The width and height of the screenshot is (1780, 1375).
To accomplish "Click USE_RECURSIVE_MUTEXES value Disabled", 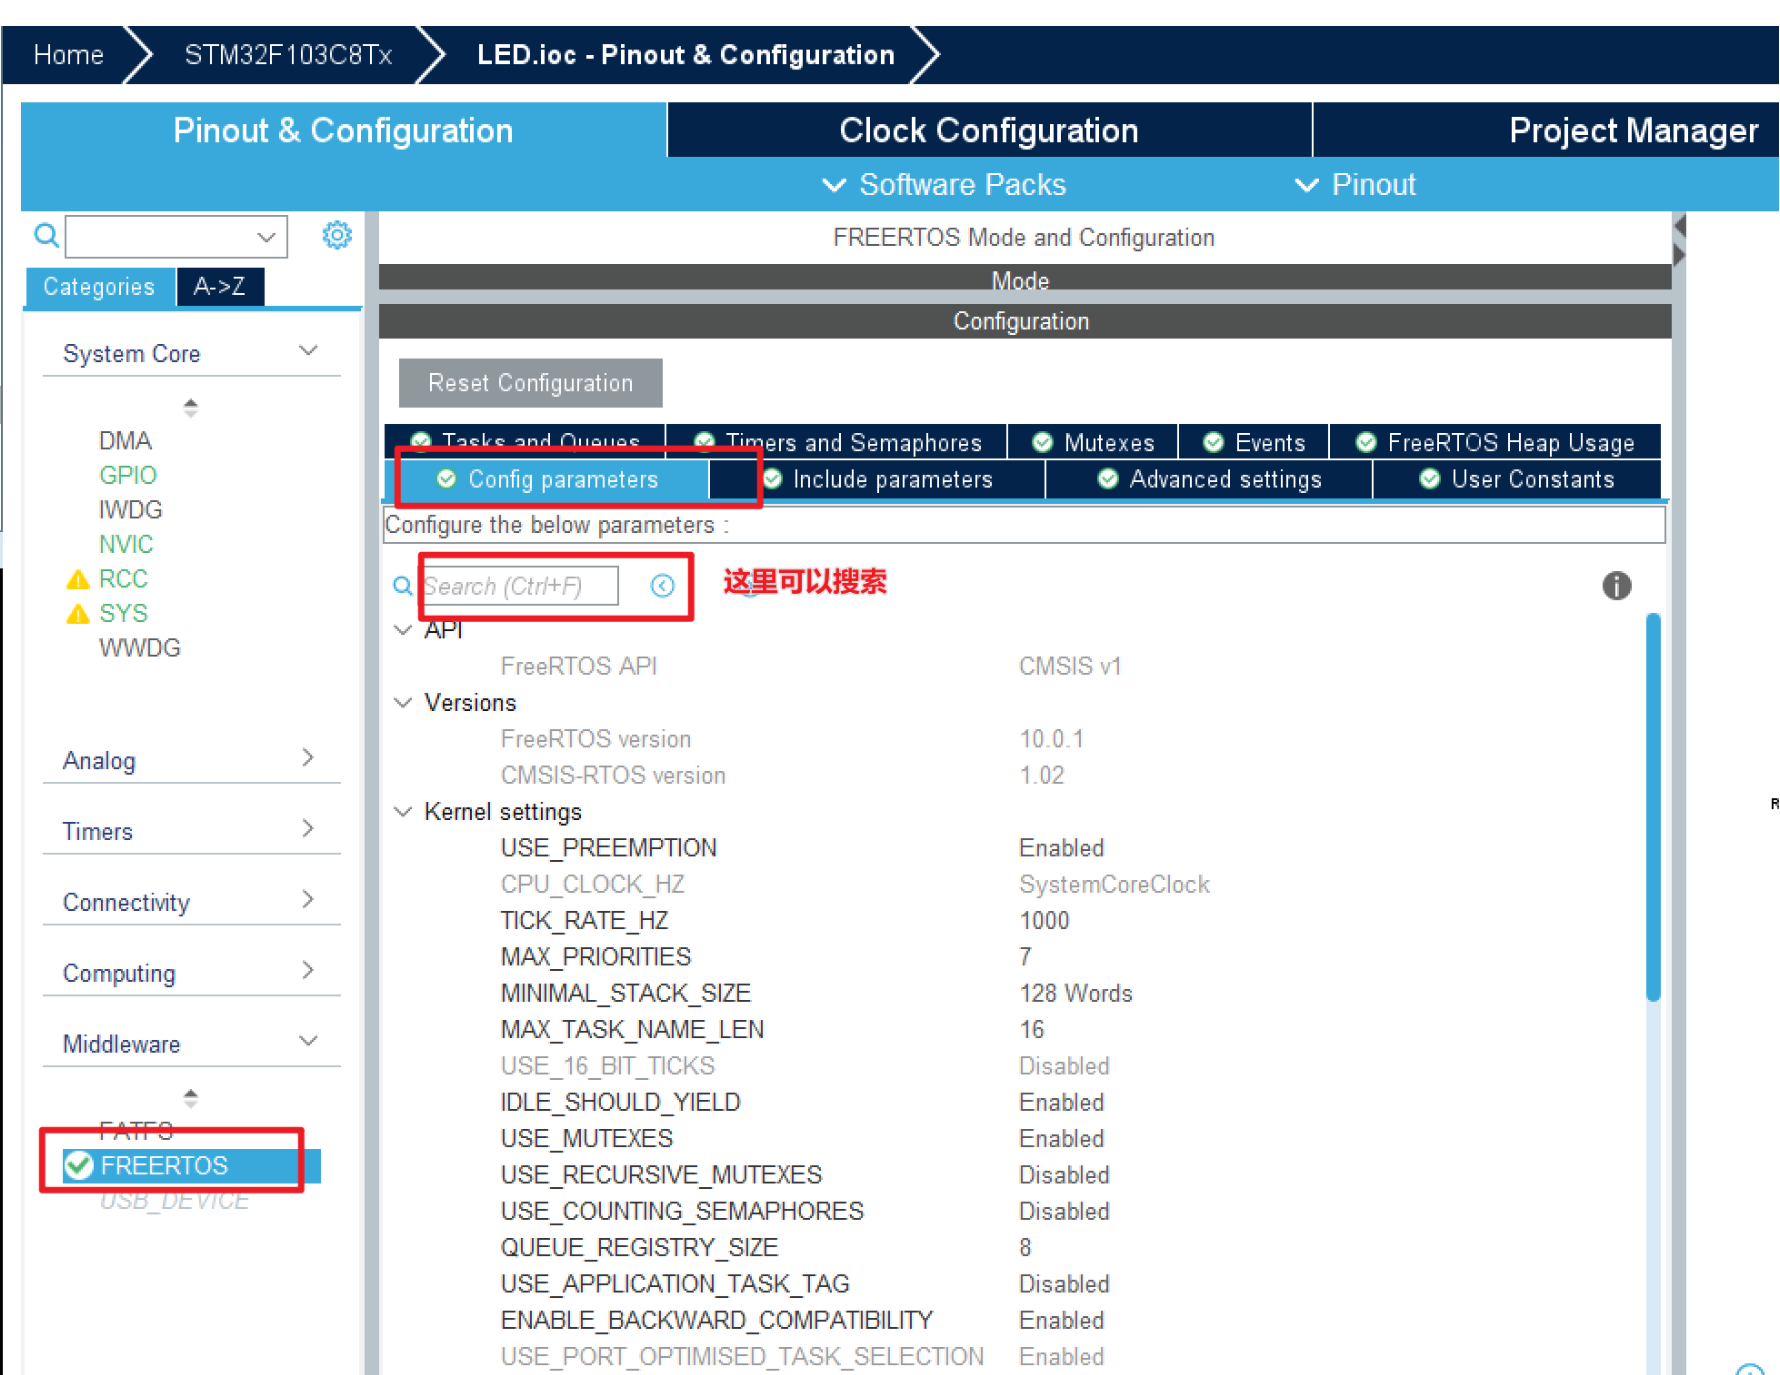I will click(1064, 1175).
